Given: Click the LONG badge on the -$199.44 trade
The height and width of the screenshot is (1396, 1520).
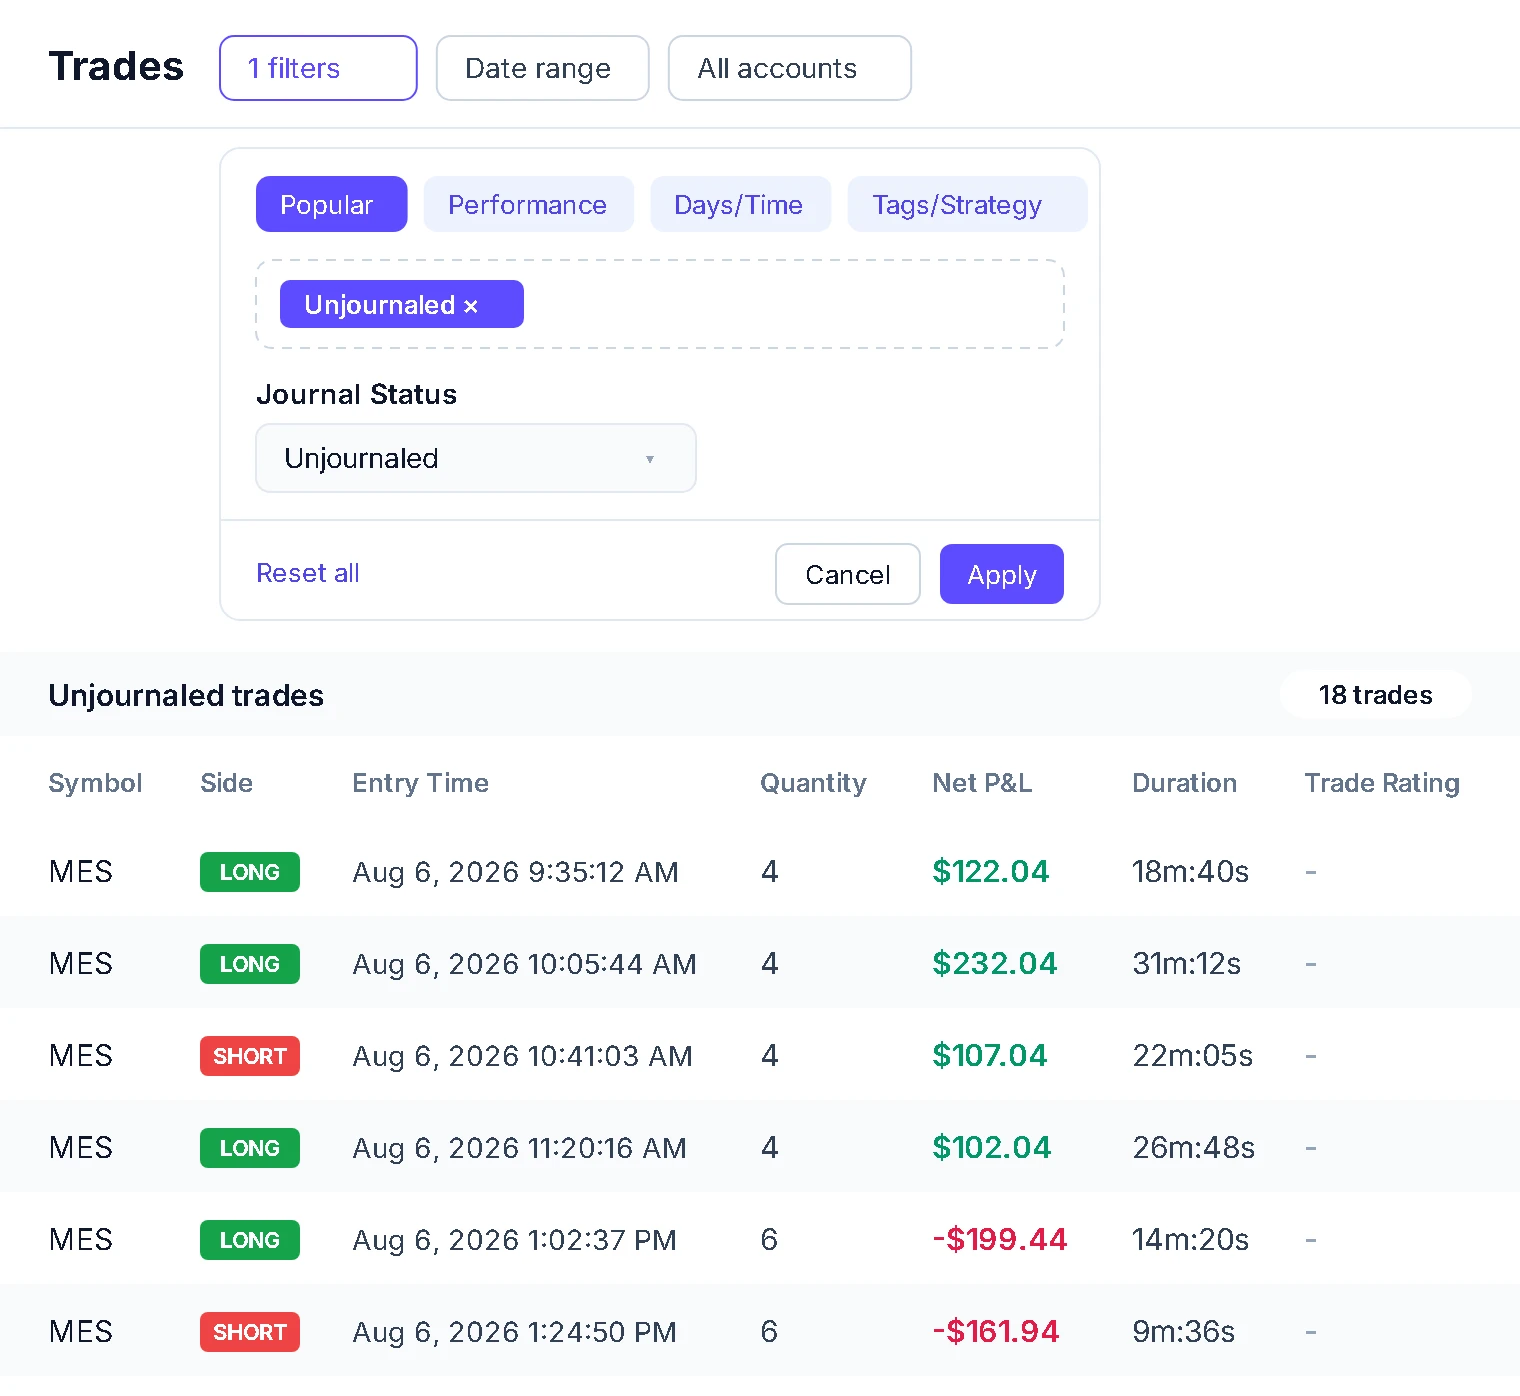Looking at the screenshot, I should click(250, 1240).
